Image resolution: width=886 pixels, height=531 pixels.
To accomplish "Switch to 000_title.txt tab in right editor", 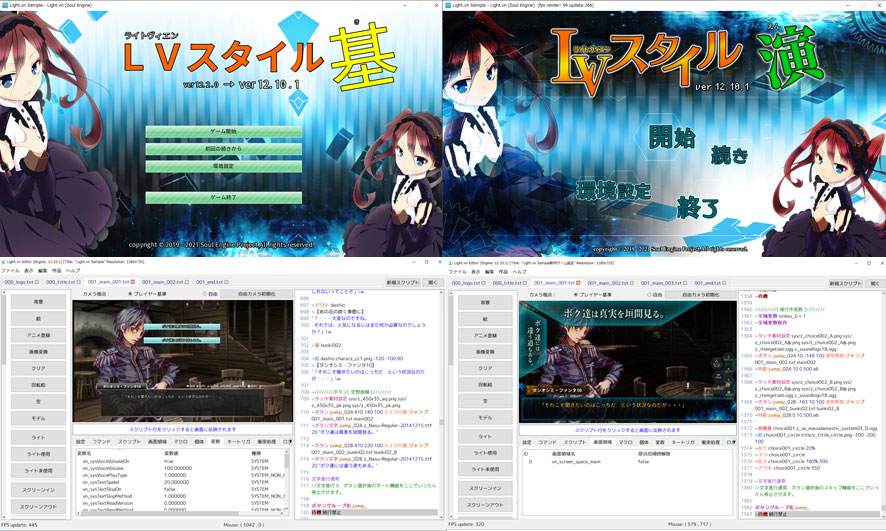I will [505, 283].
